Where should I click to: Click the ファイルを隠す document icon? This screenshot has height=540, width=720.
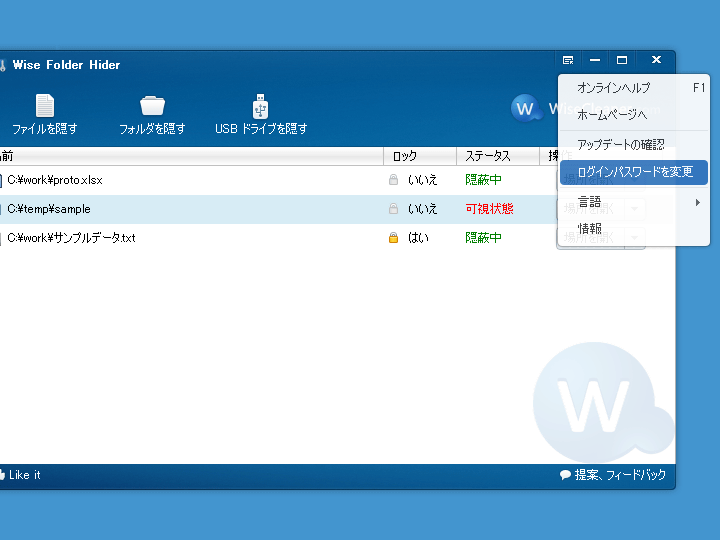point(45,106)
